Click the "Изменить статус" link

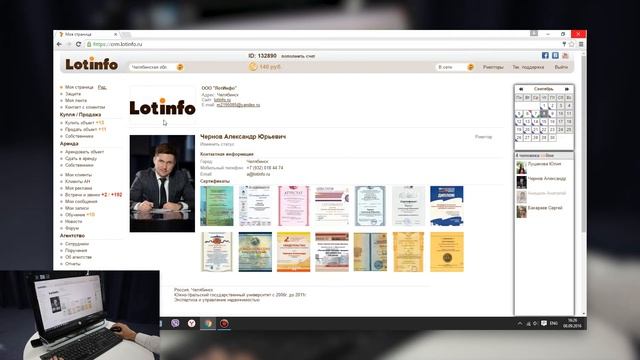217,144
